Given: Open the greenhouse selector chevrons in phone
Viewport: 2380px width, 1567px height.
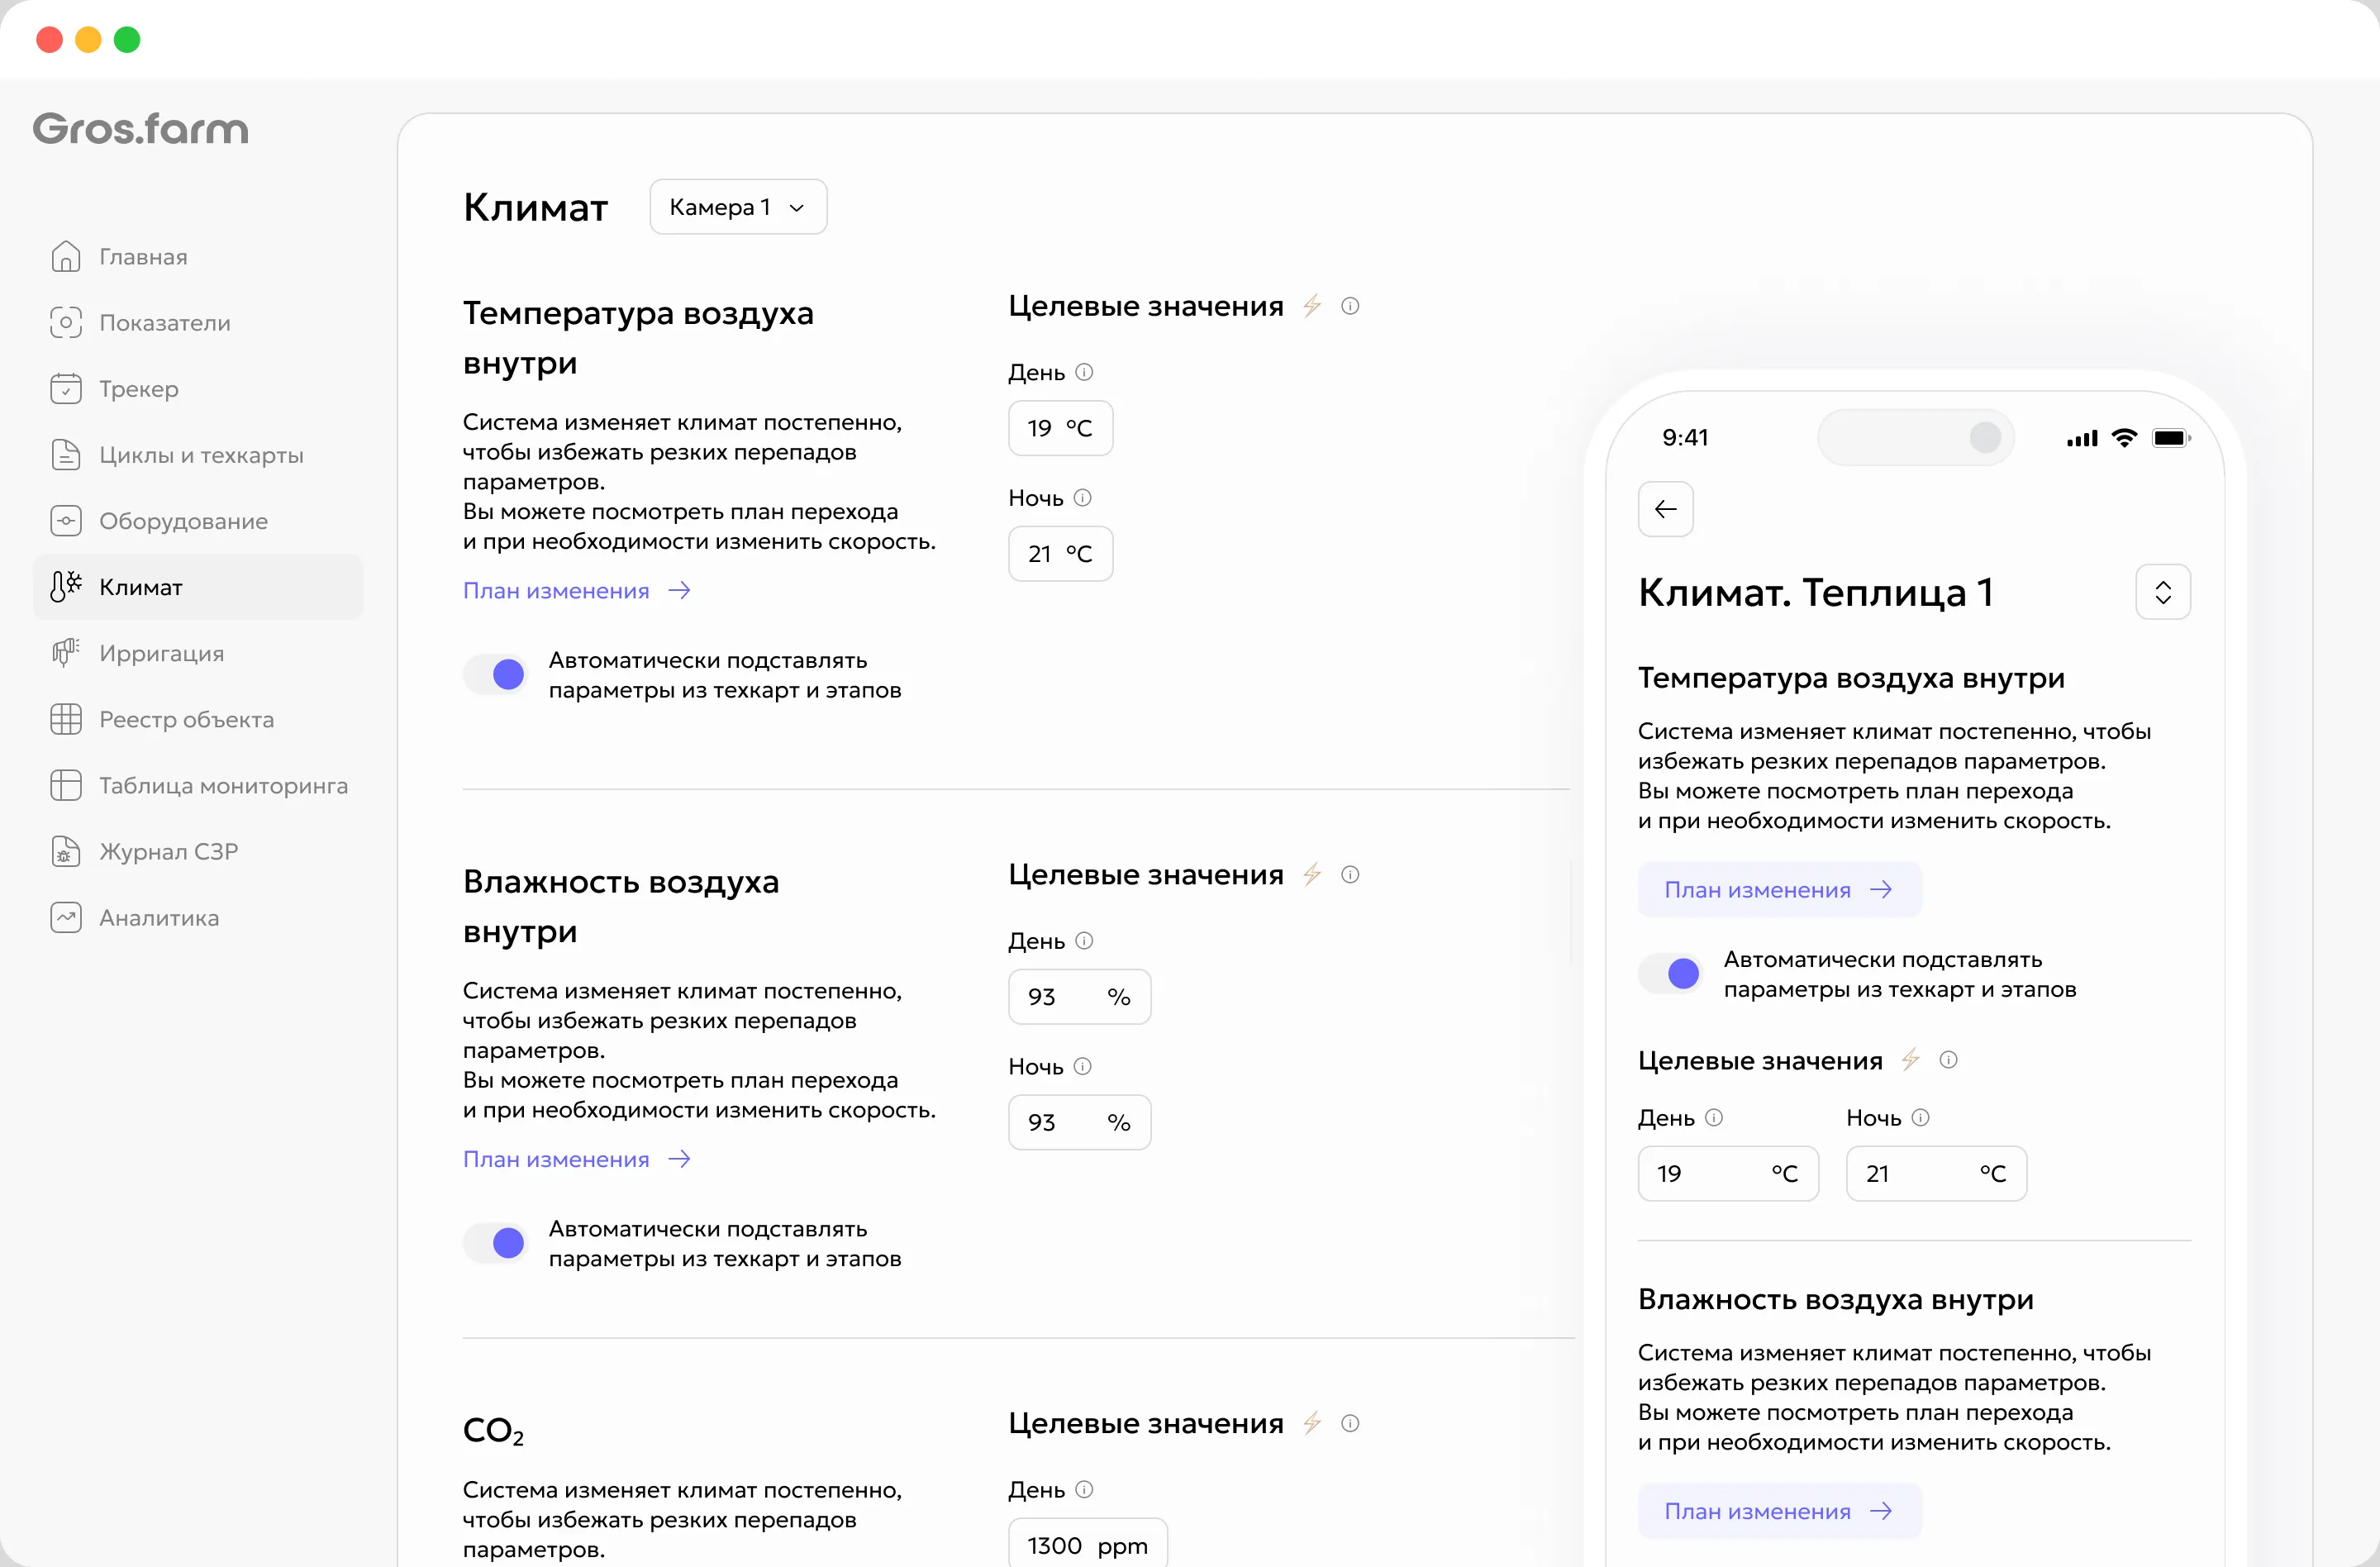Looking at the screenshot, I should [2163, 592].
